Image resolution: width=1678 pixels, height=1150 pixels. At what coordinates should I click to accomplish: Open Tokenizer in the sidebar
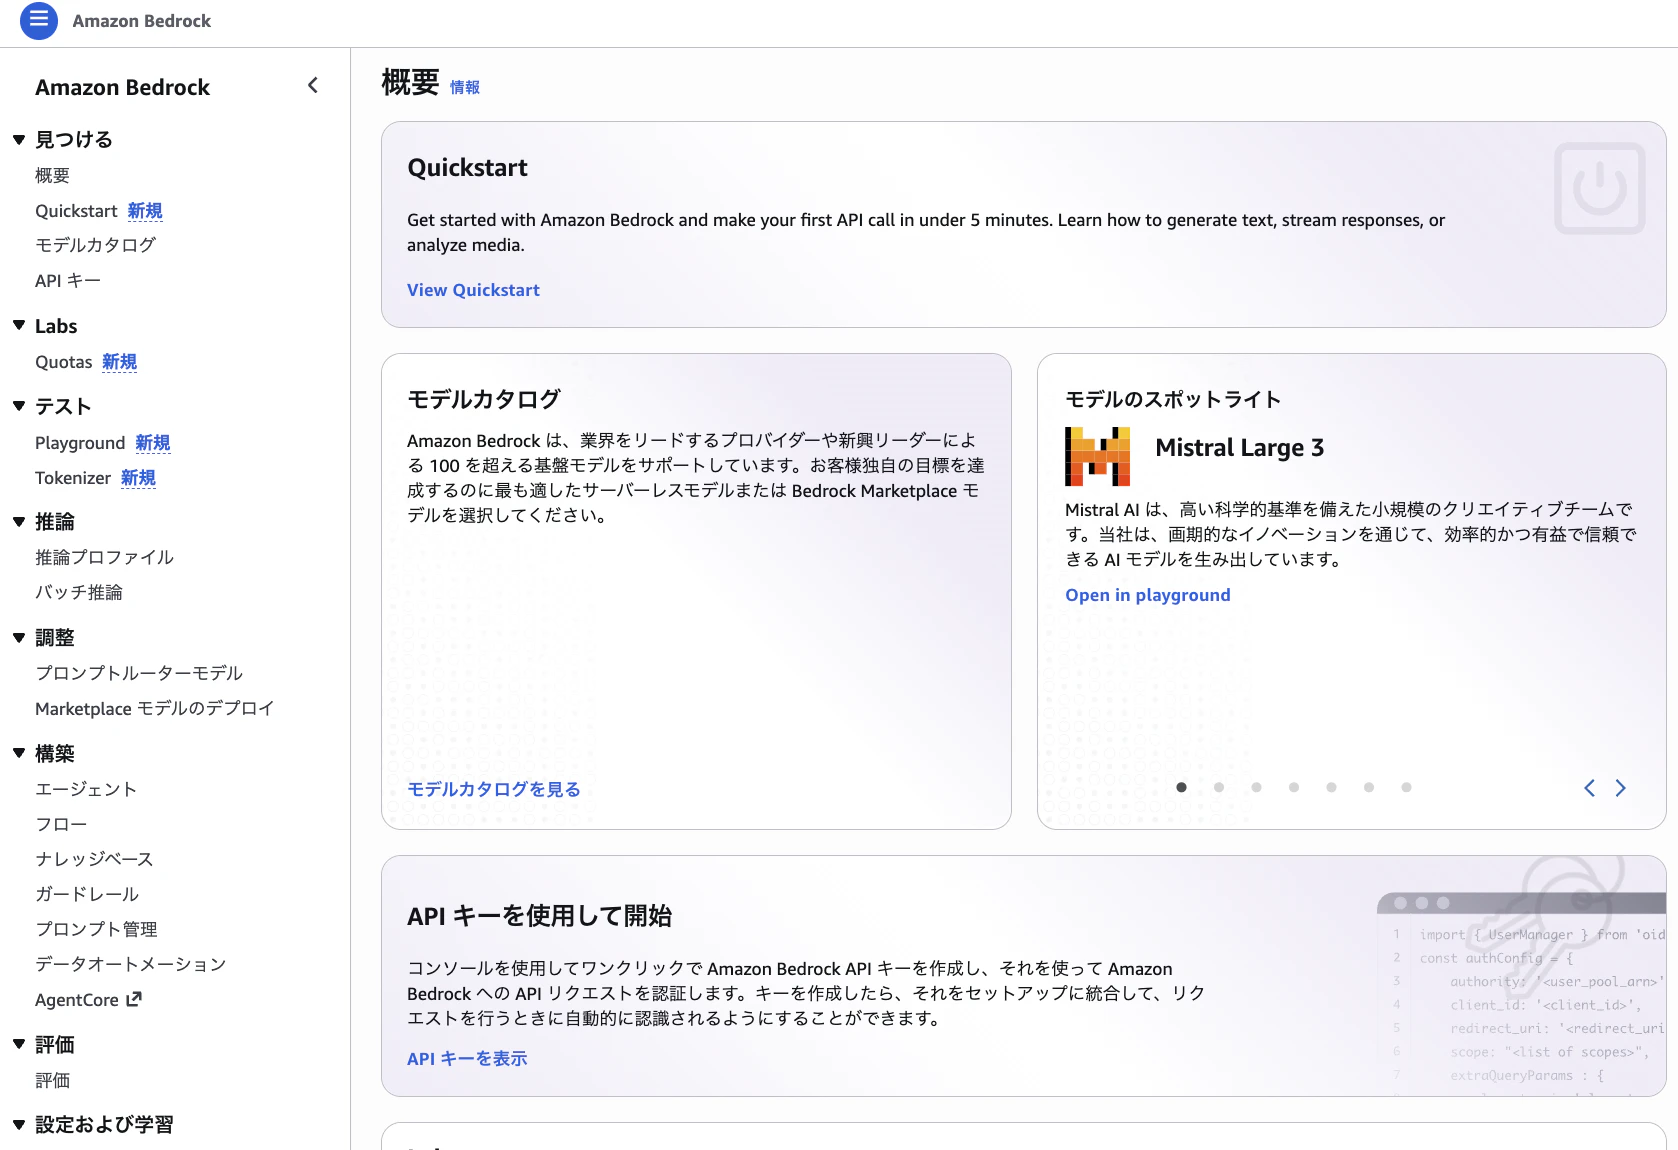tap(73, 478)
